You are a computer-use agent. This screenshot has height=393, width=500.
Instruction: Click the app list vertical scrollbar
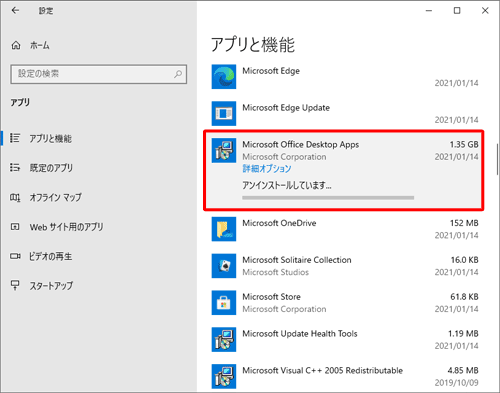[x=498, y=159]
